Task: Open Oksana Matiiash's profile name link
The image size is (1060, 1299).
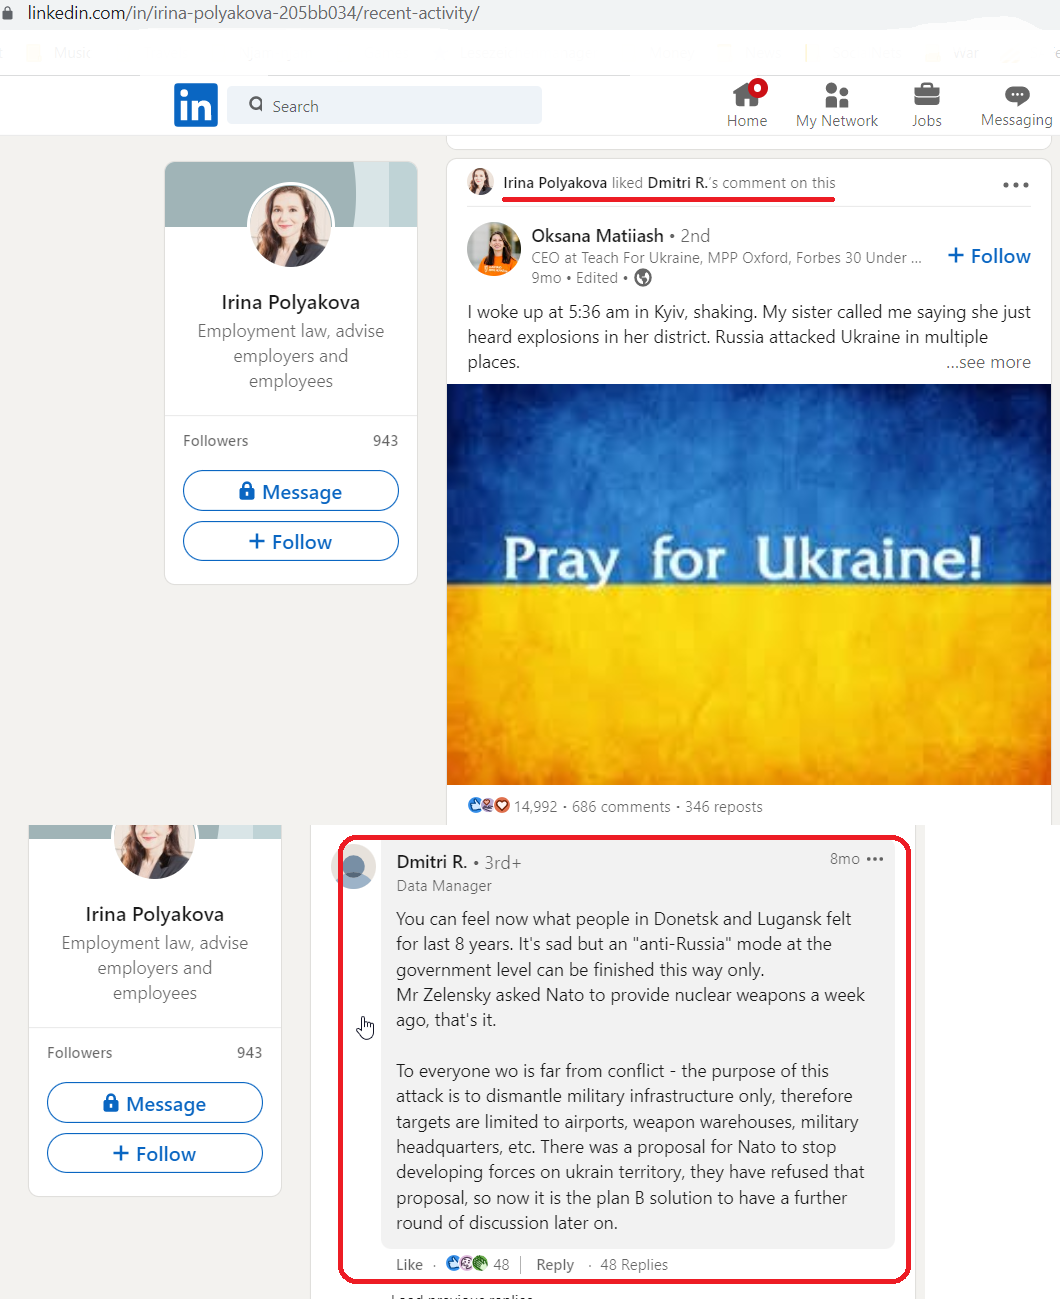Action: (597, 236)
